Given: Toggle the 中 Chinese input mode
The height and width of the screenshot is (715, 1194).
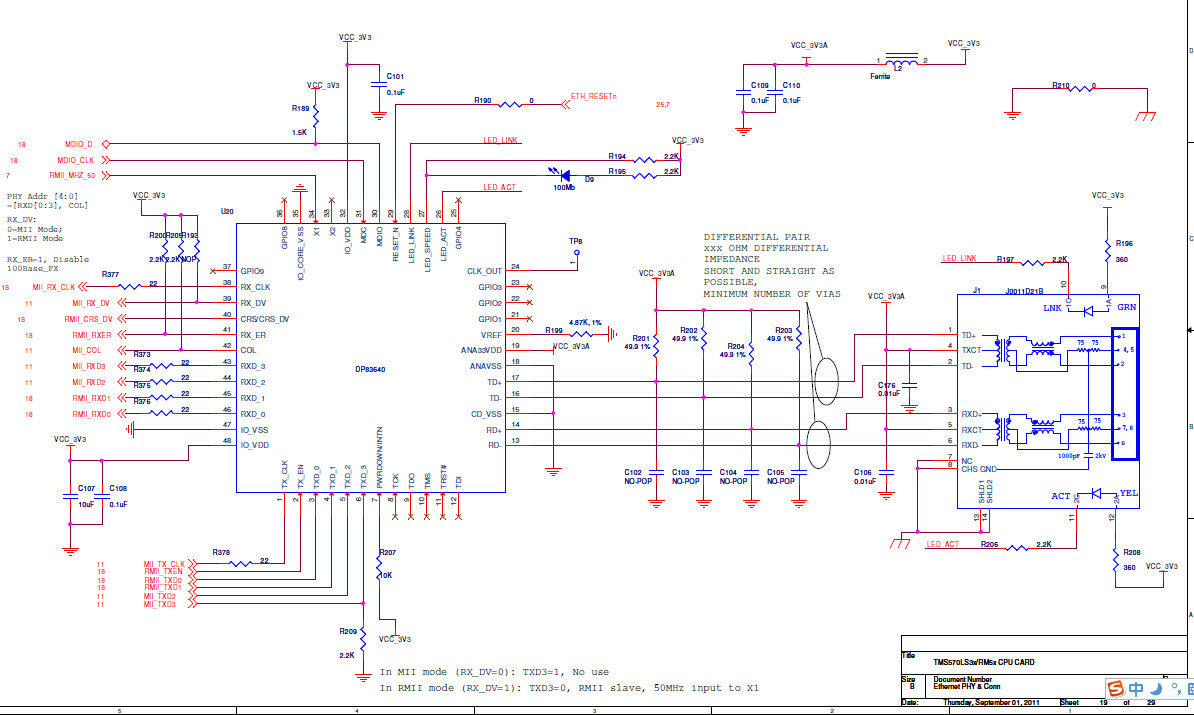Looking at the screenshot, I should 1136,689.
